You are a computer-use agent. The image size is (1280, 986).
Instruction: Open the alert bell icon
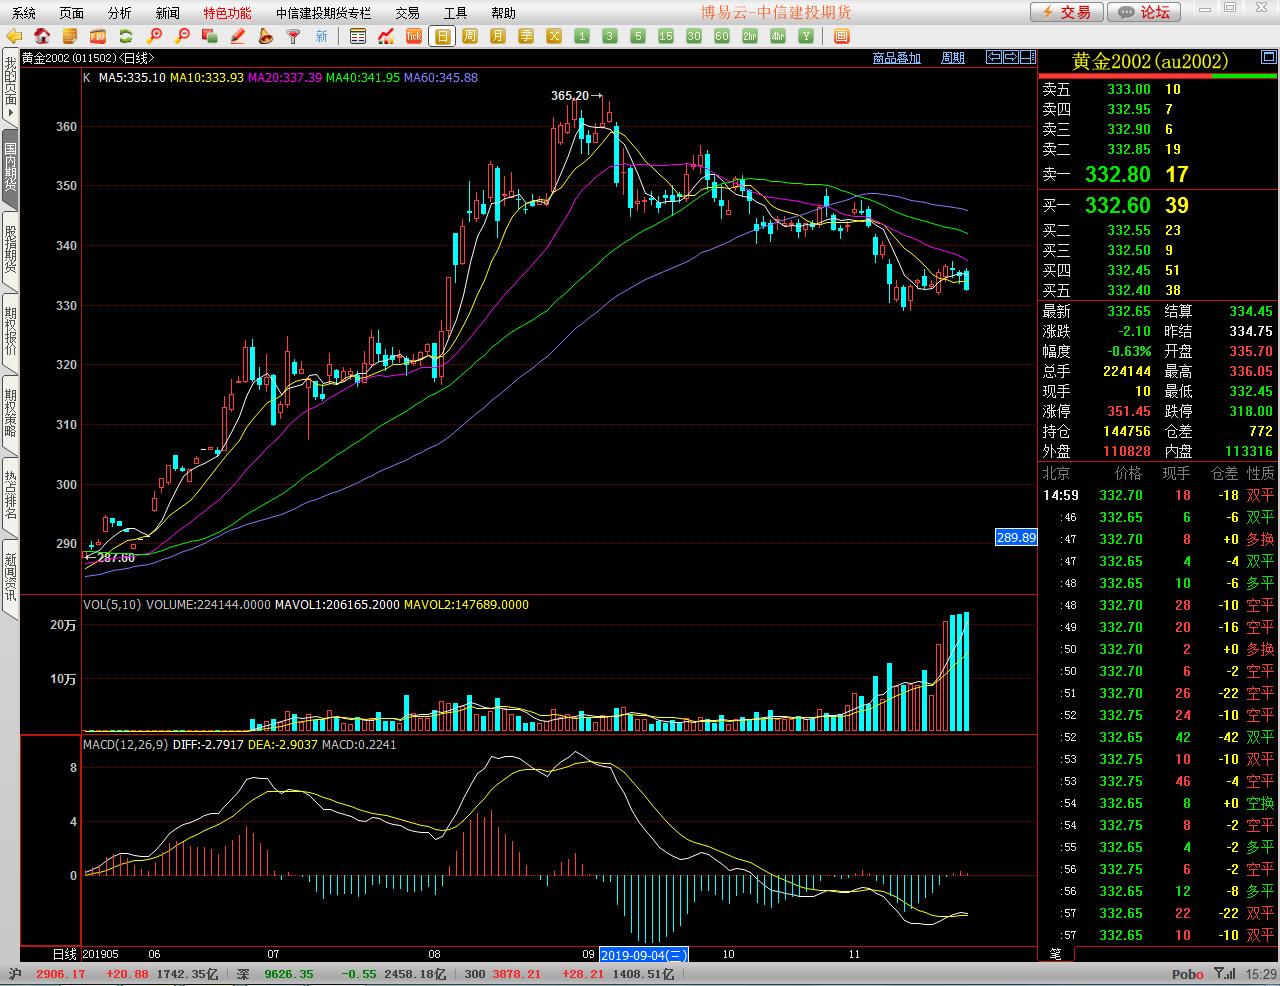point(266,37)
